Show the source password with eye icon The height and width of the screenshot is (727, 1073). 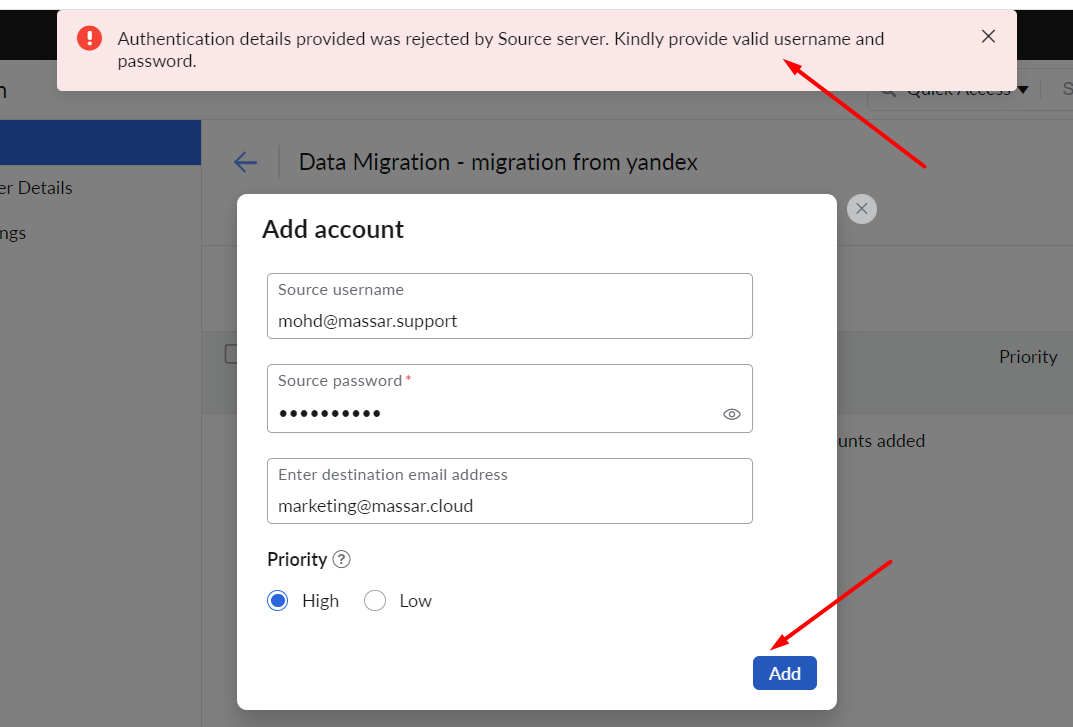click(x=732, y=414)
